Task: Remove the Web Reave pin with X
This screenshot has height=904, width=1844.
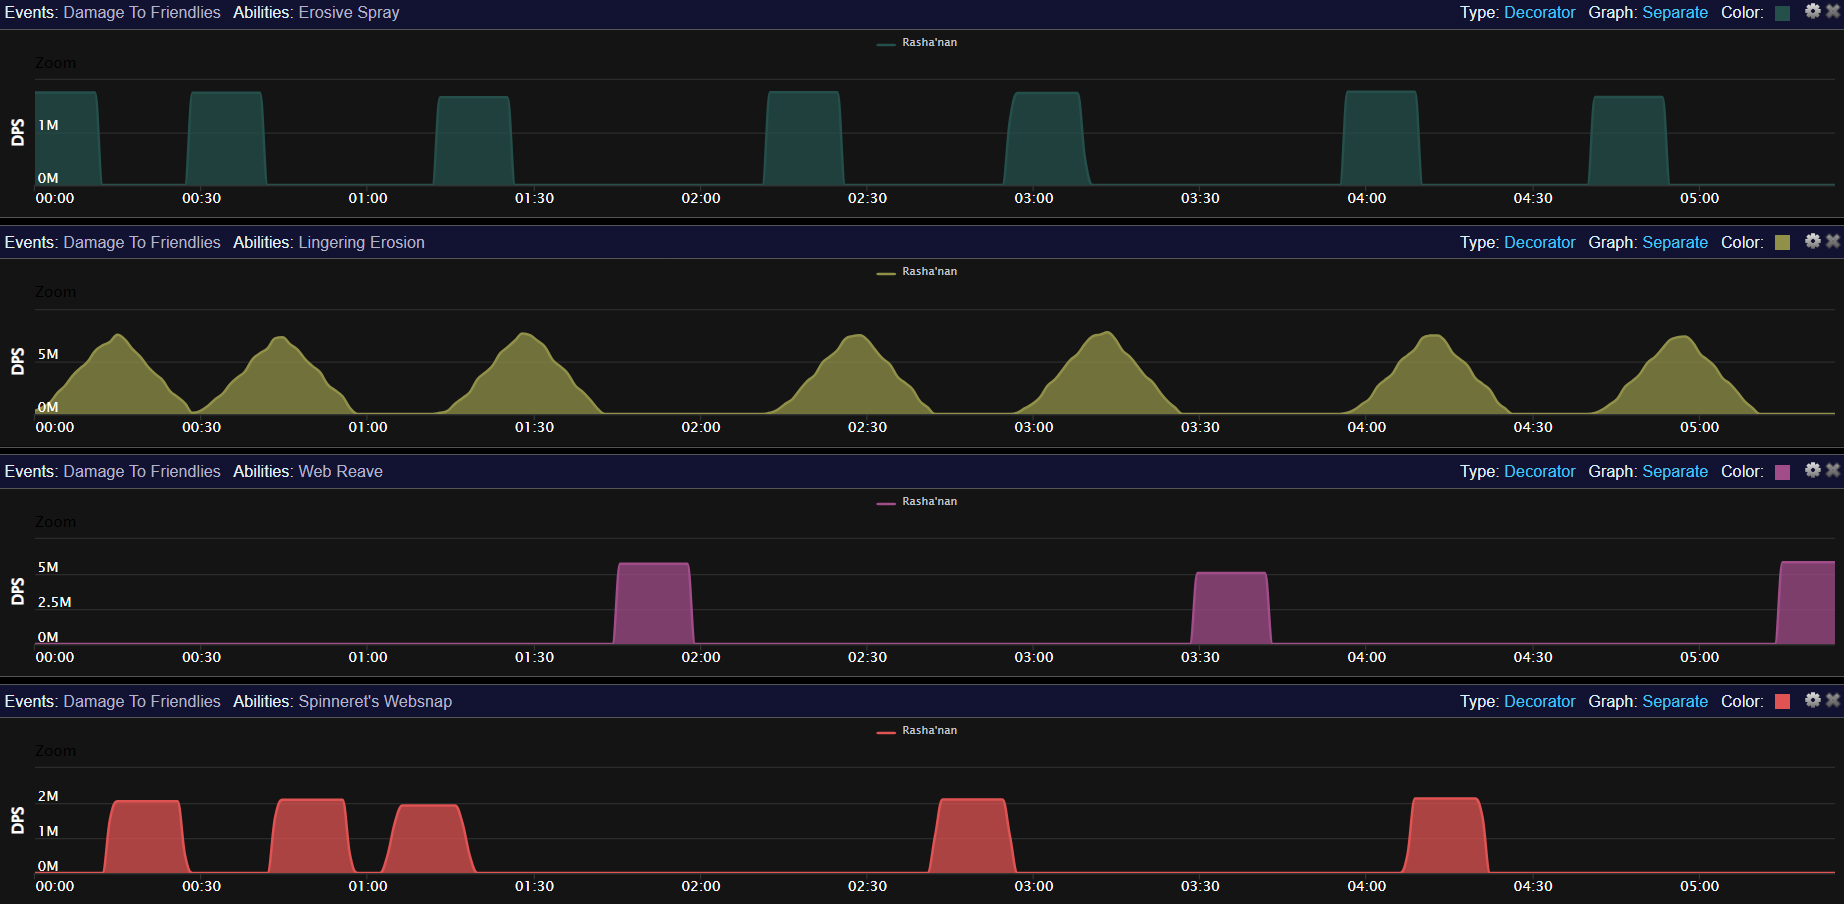Action: 1832,470
